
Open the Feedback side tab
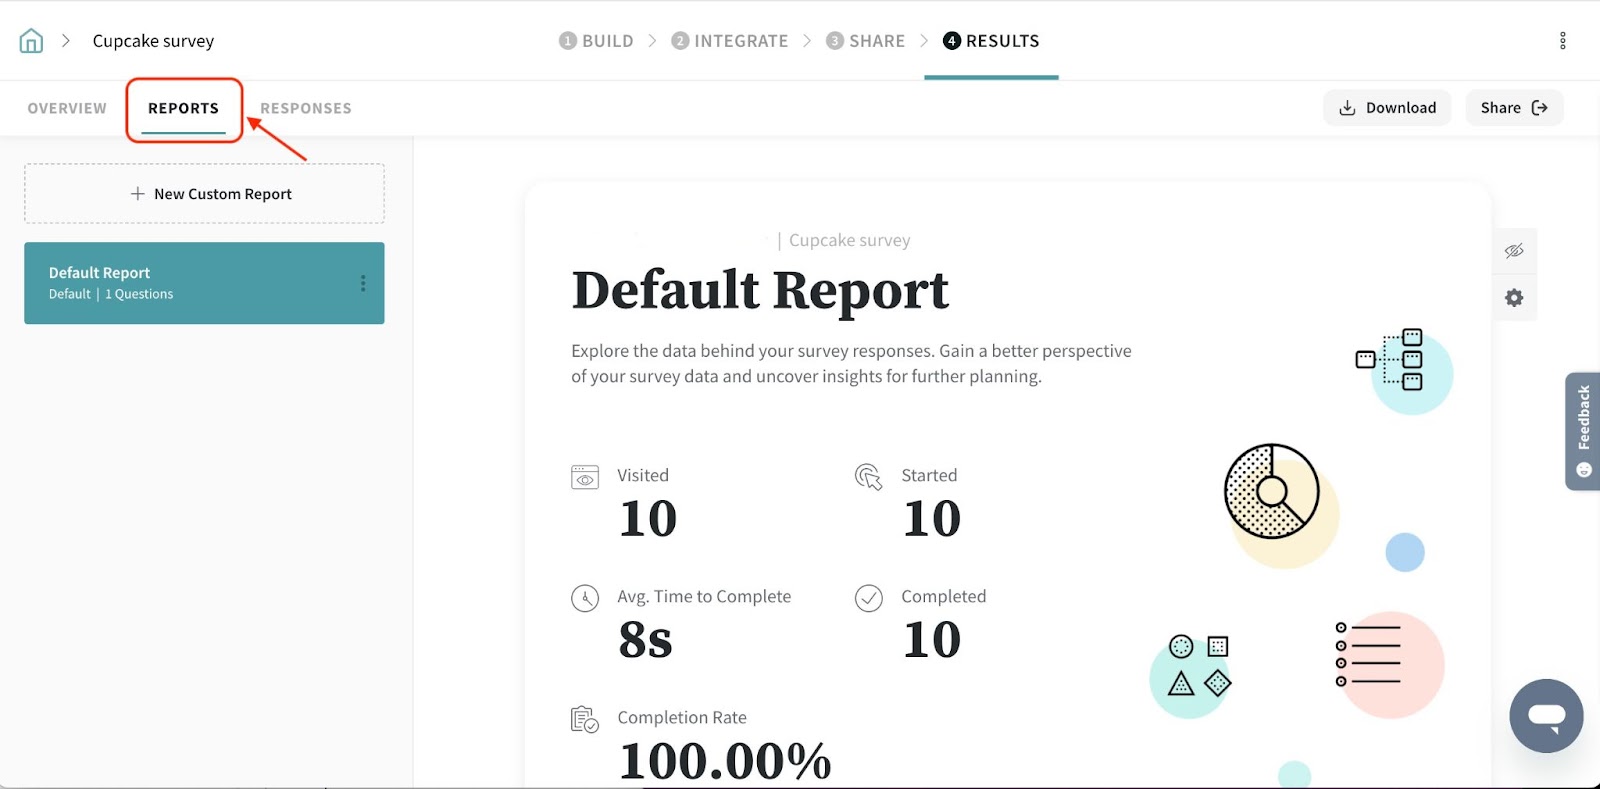point(1582,430)
